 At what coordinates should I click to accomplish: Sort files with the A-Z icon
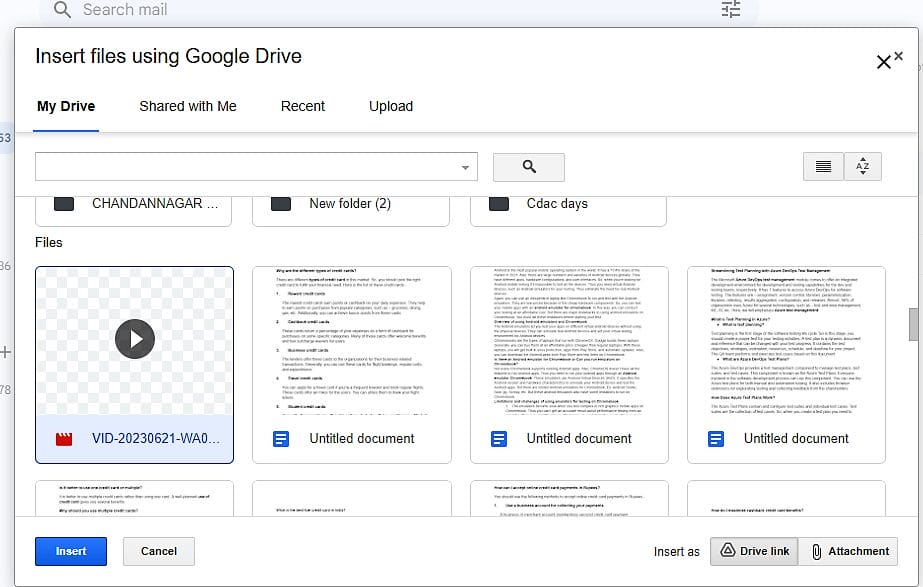point(863,166)
